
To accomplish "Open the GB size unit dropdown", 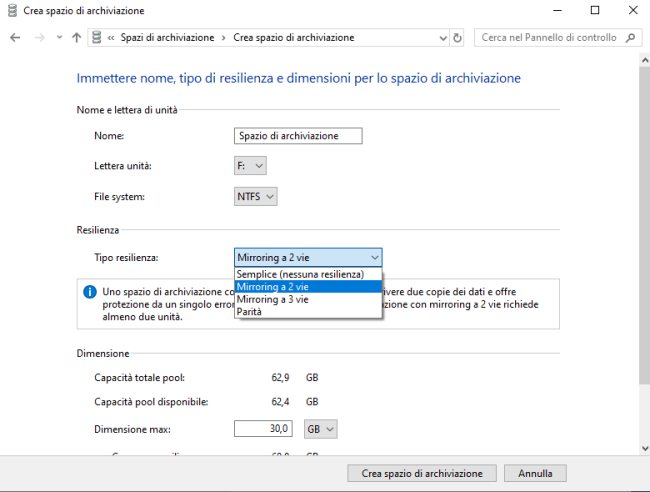I will (321, 429).
